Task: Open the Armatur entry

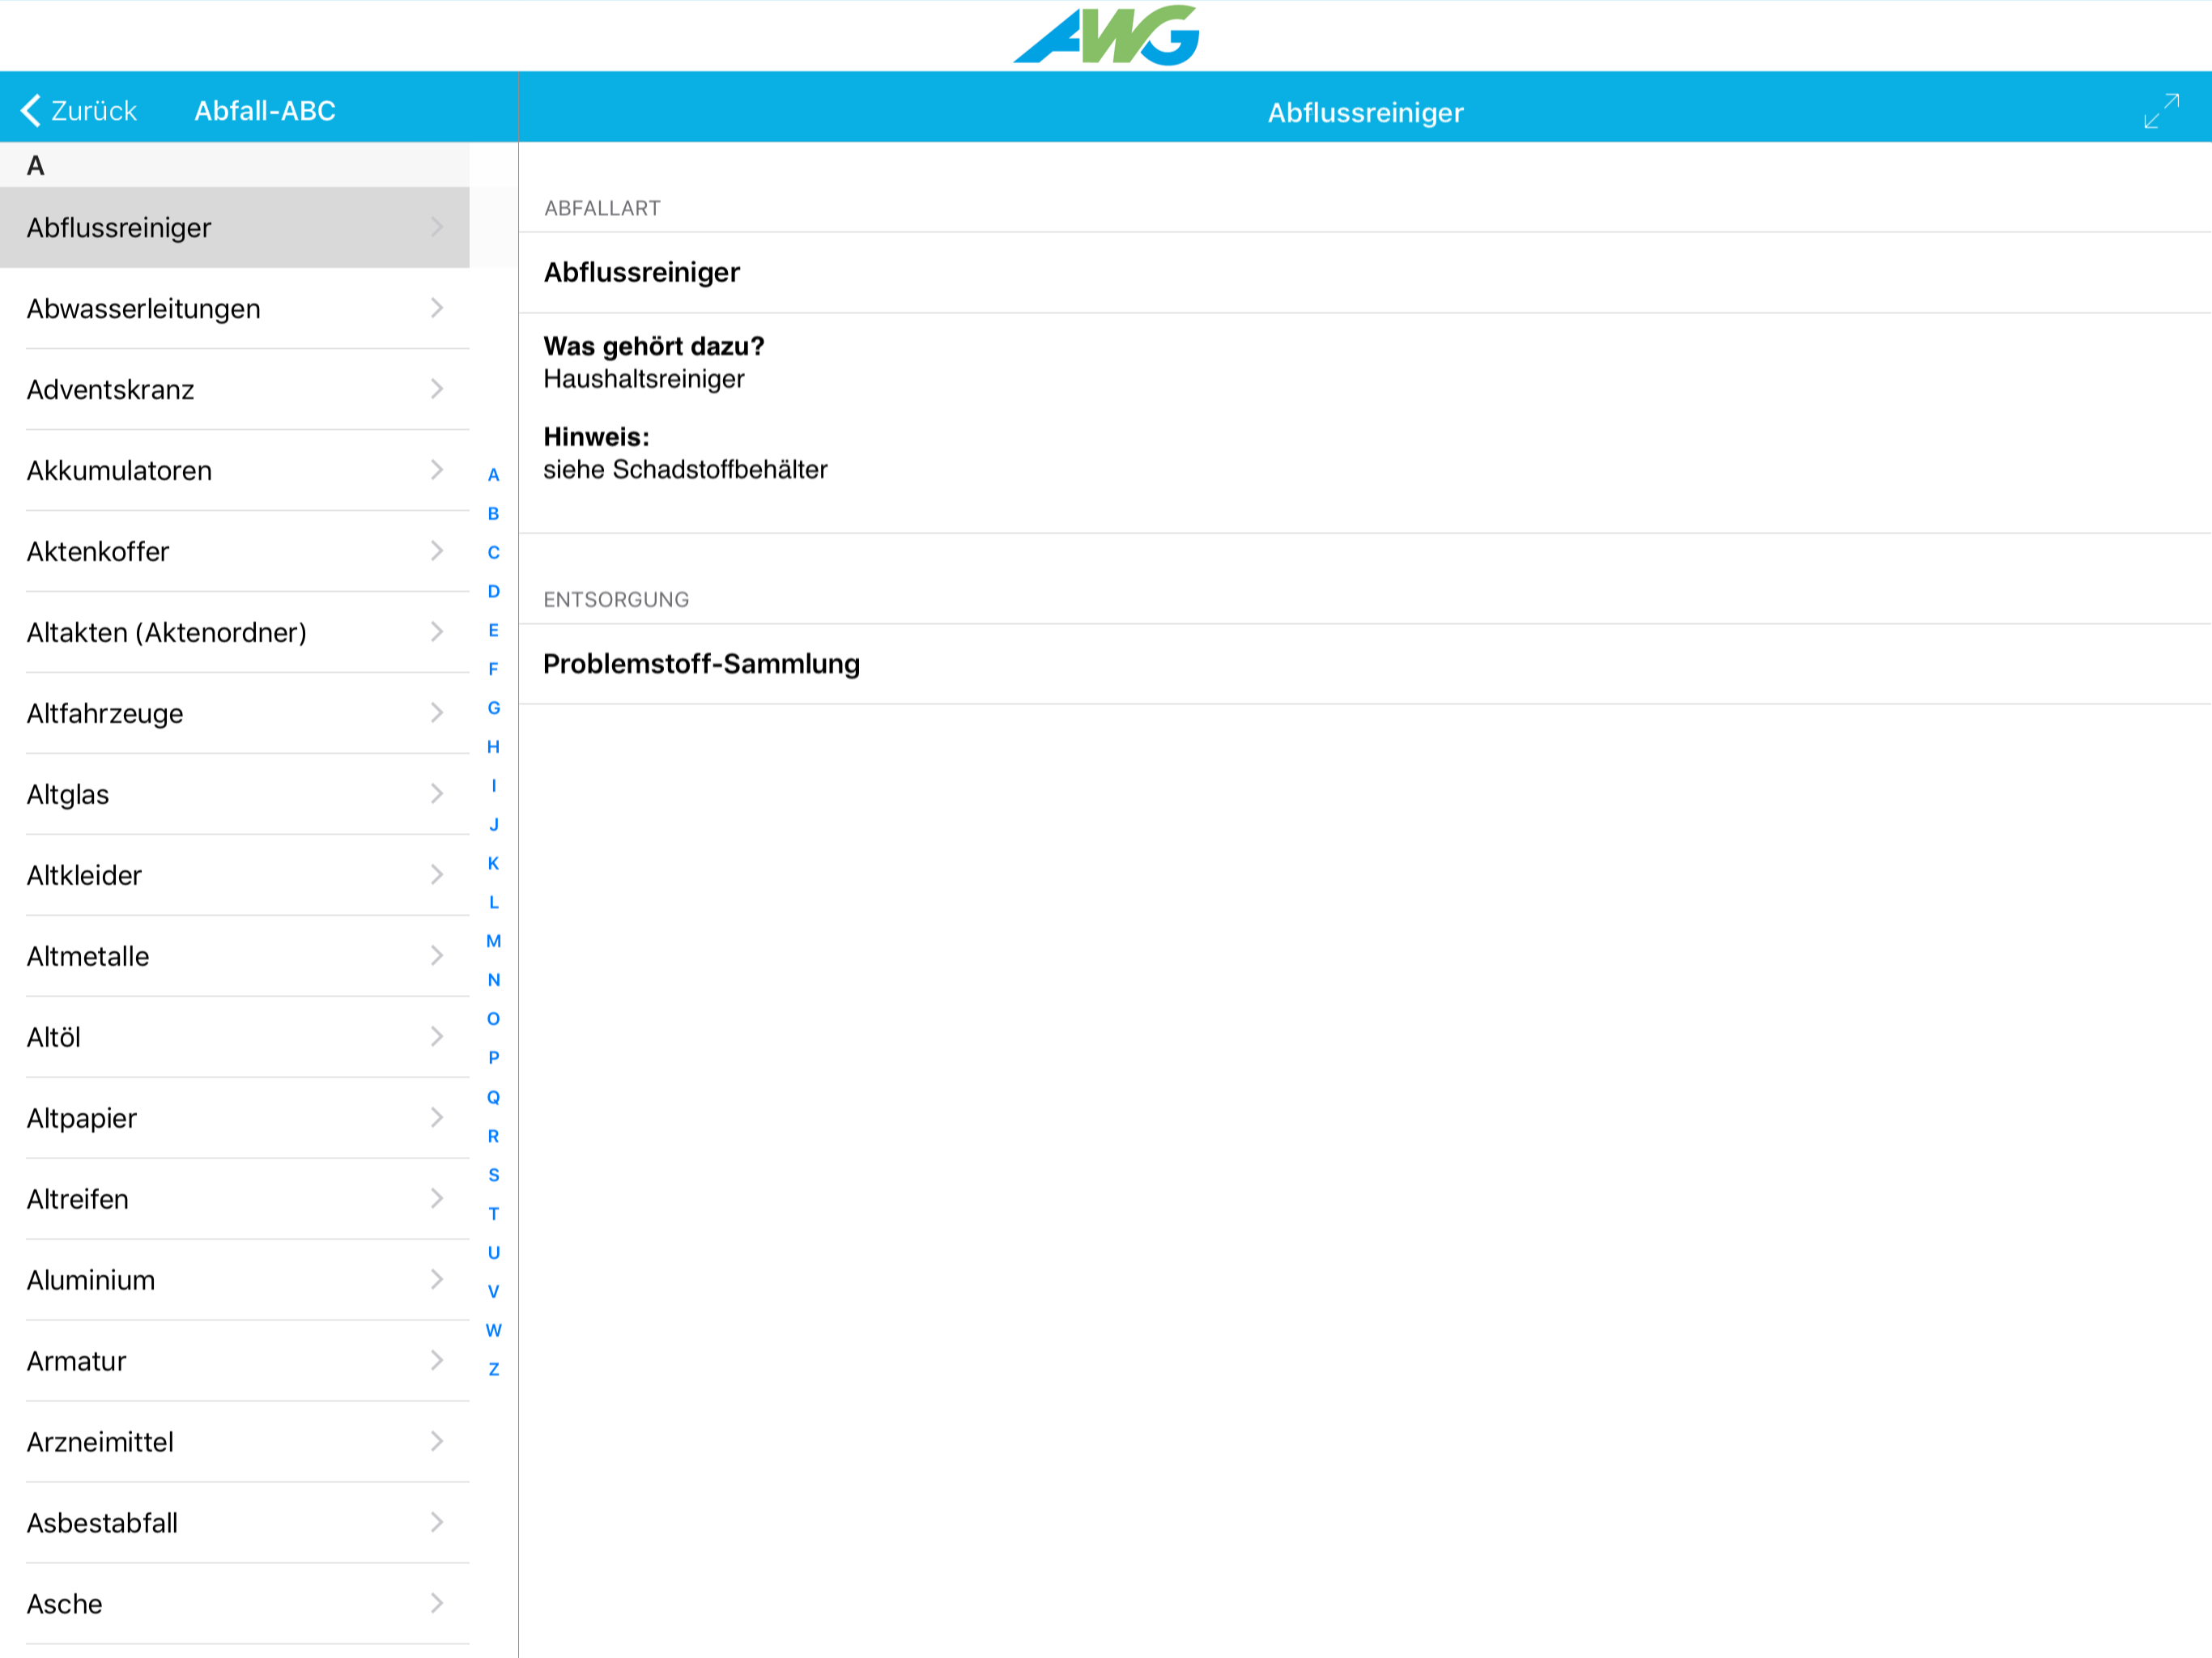Action: click(235, 1361)
